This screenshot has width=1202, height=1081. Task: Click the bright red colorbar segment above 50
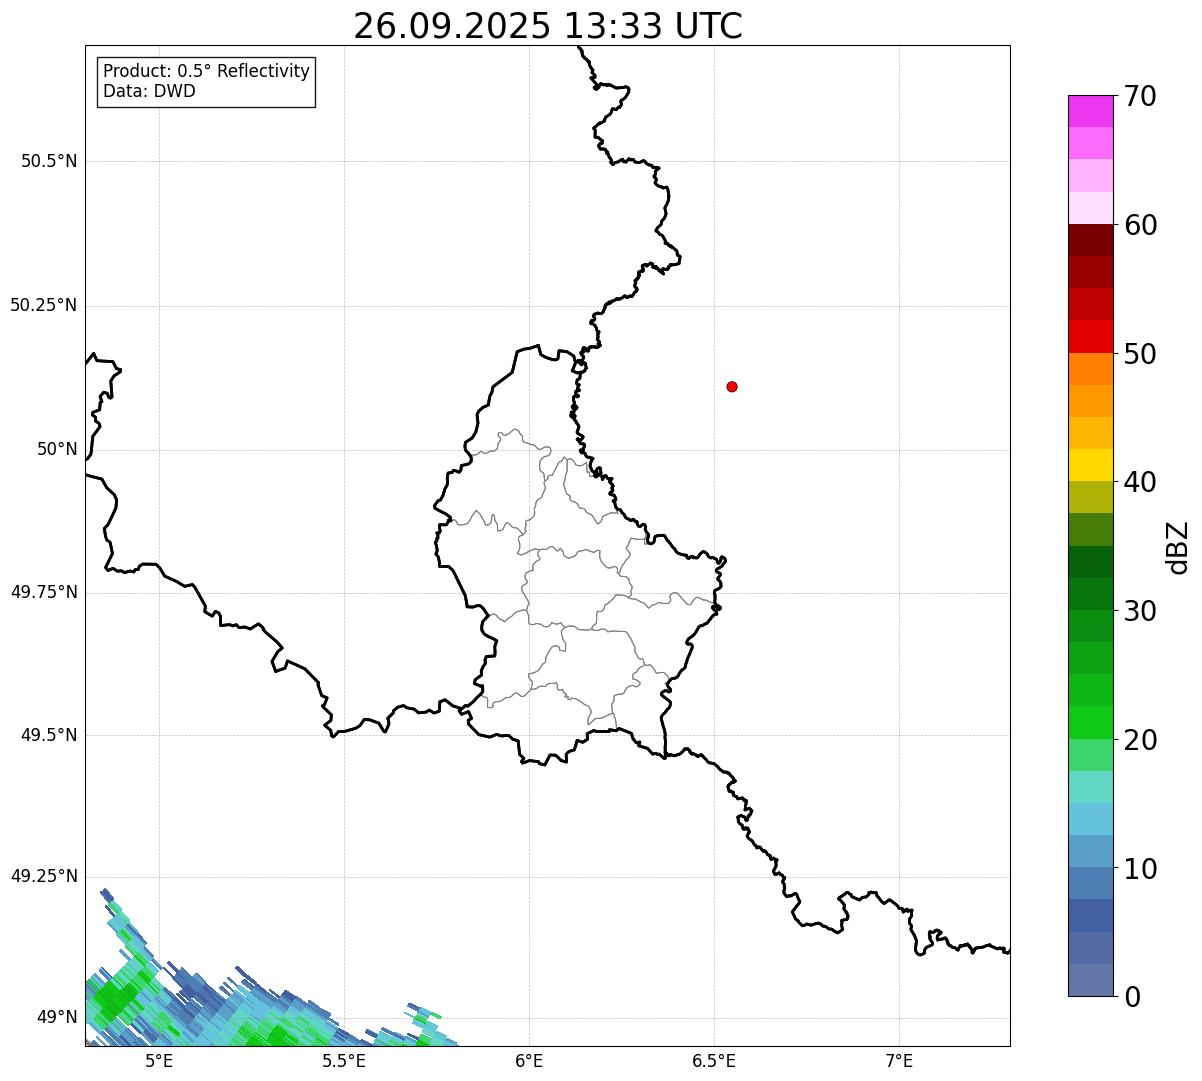[1090, 336]
